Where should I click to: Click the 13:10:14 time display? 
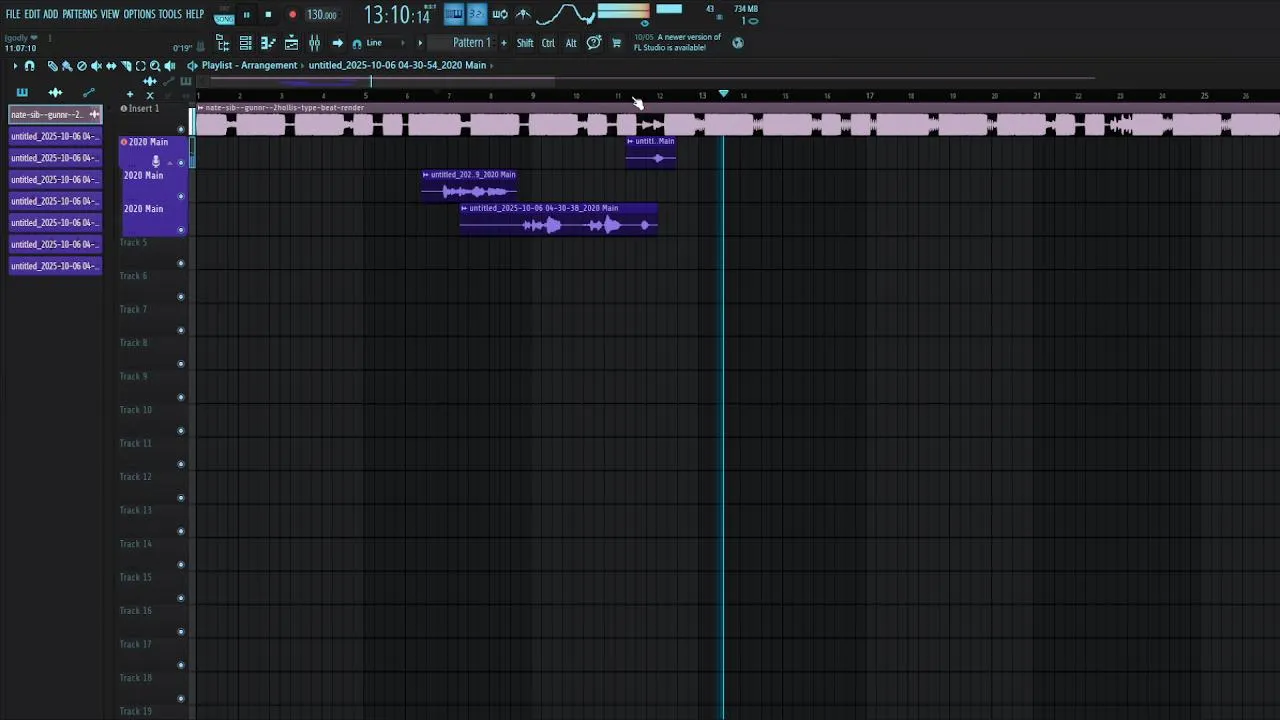point(397,15)
